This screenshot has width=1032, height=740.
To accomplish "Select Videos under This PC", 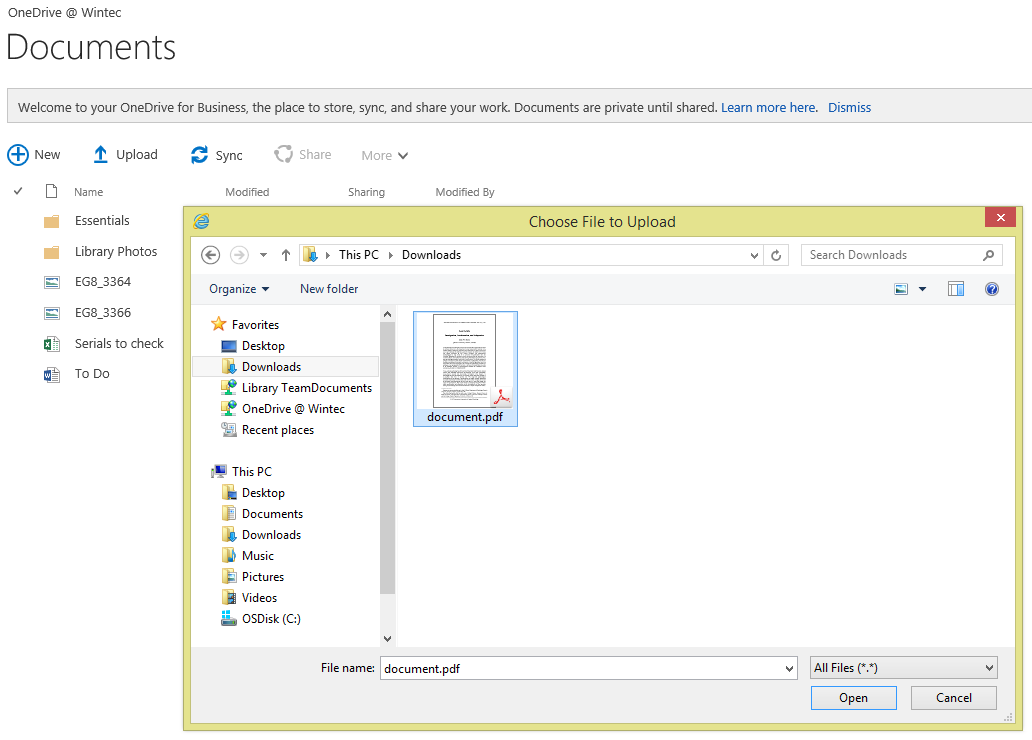I will tap(259, 598).
